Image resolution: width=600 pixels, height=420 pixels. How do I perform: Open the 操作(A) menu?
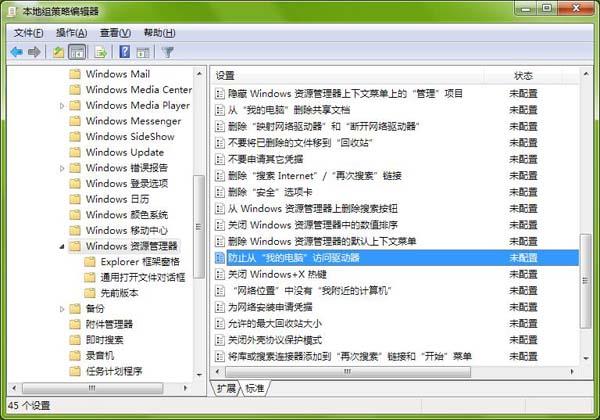pyautogui.click(x=72, y=33)
